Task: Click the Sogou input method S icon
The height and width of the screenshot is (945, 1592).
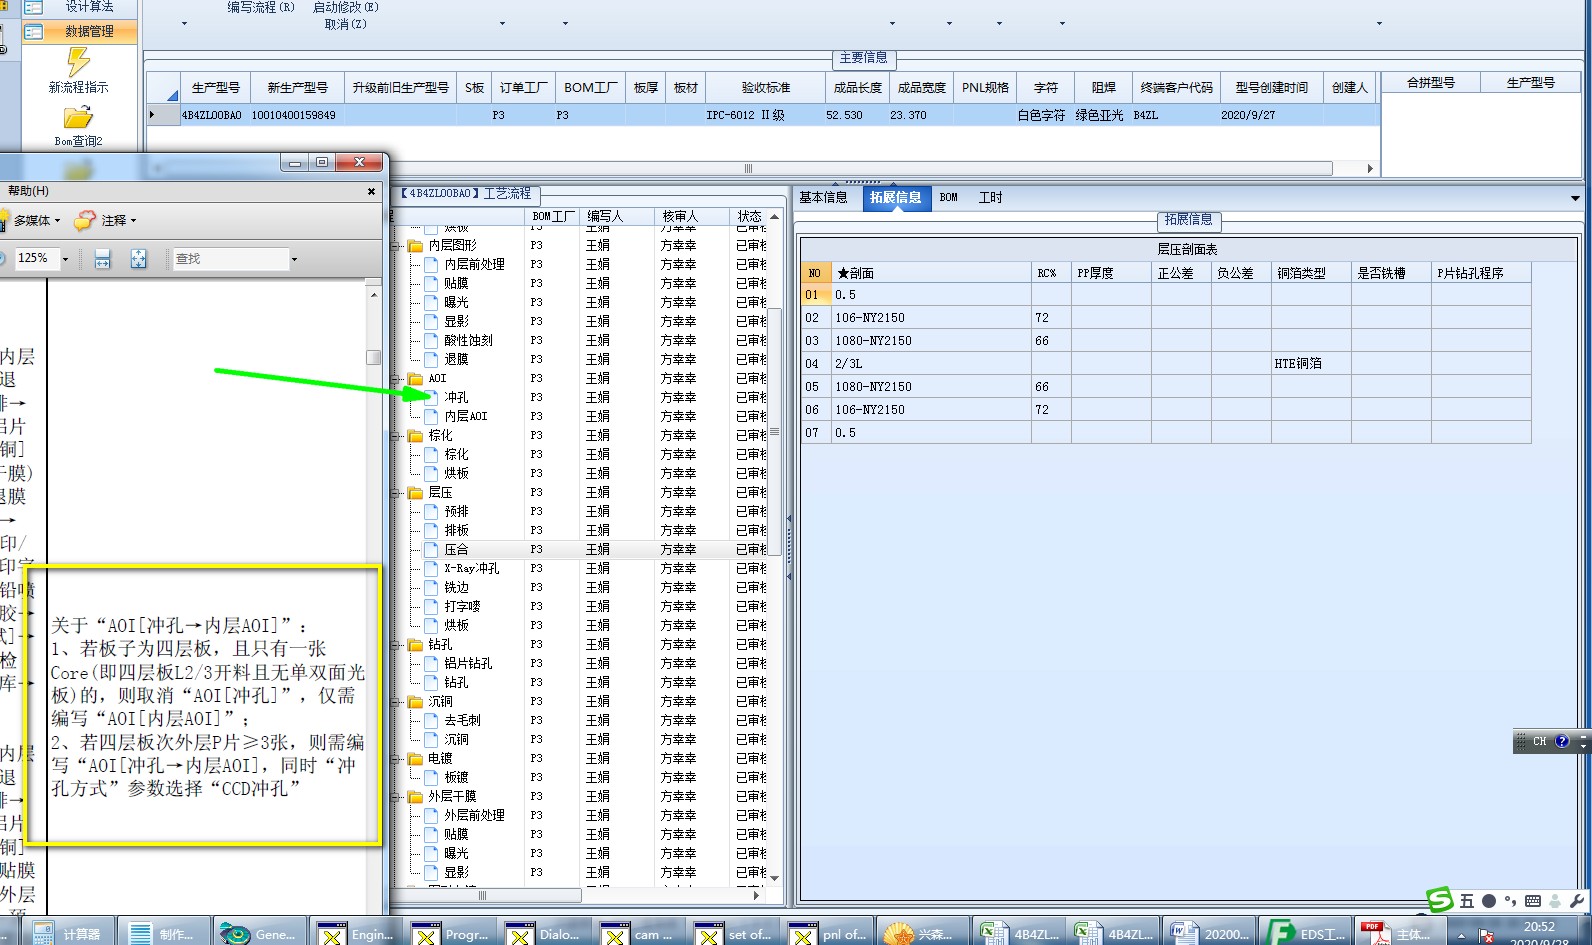Action: 1440,900
